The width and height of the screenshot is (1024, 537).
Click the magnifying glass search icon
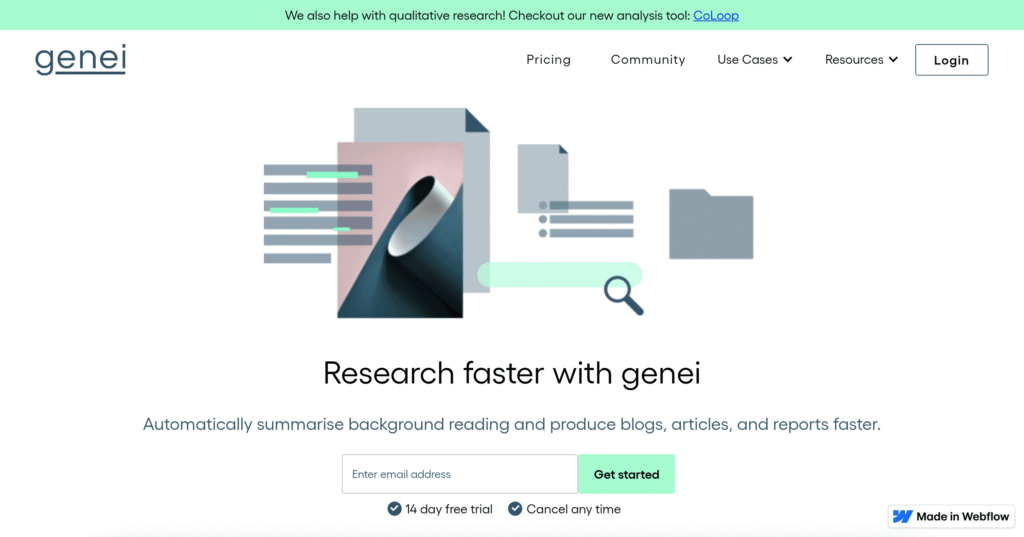pyautogui.click(x=622, y=294)
